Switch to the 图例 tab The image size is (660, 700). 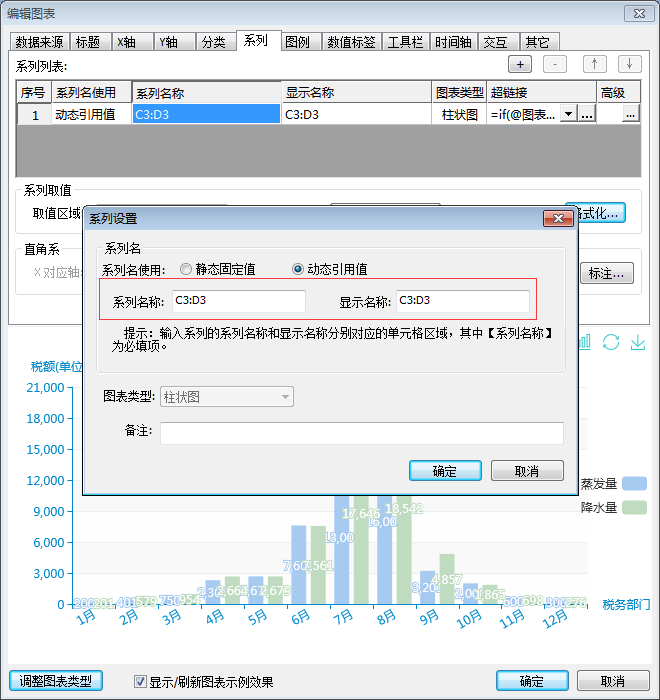(x=297, y=42)
